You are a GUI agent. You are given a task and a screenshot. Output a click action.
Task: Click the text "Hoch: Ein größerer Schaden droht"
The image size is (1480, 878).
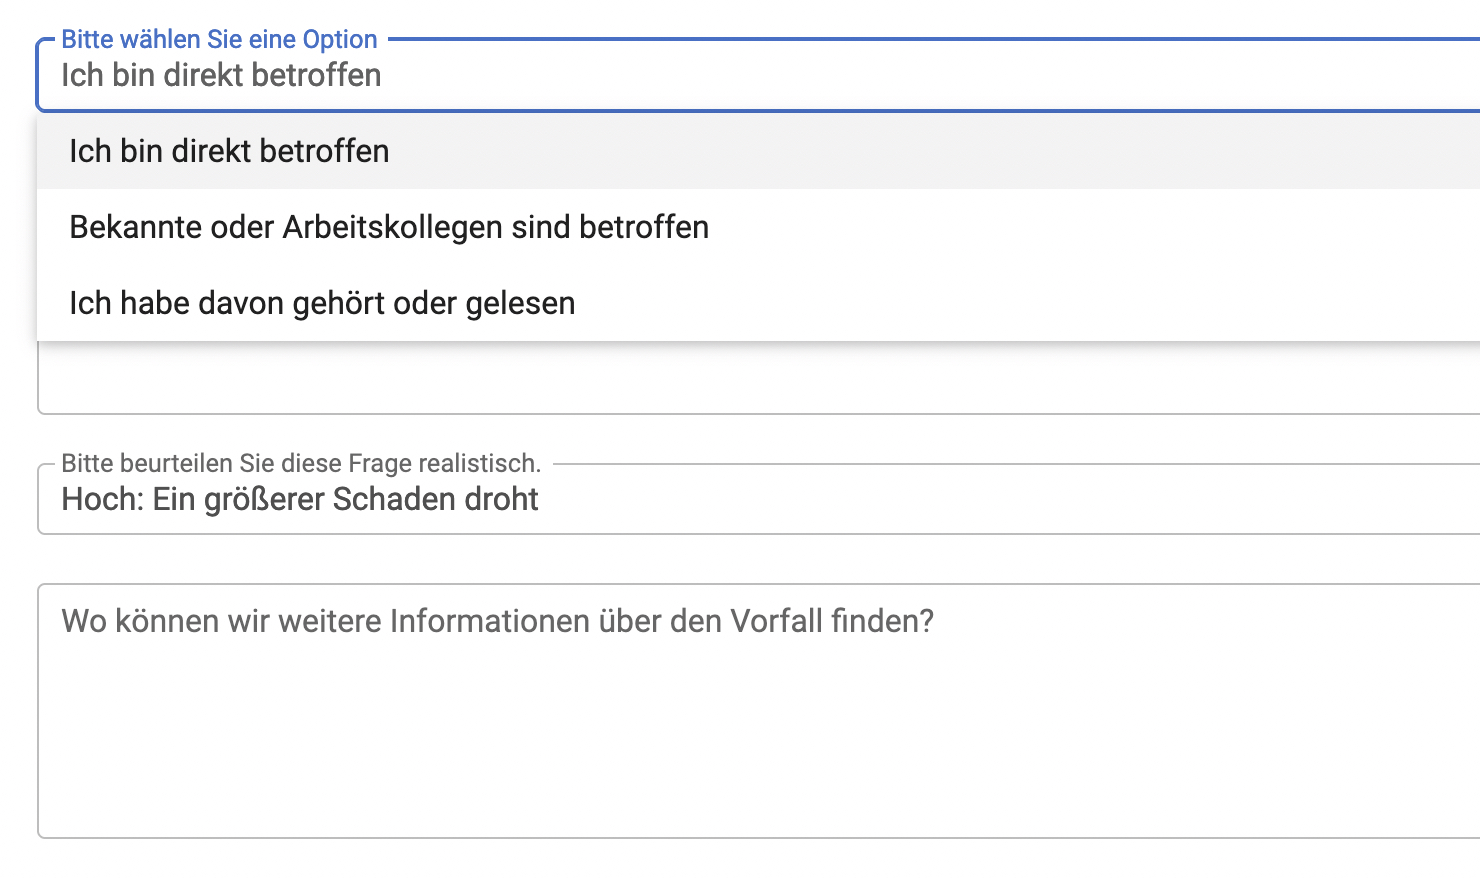point(299,499)
